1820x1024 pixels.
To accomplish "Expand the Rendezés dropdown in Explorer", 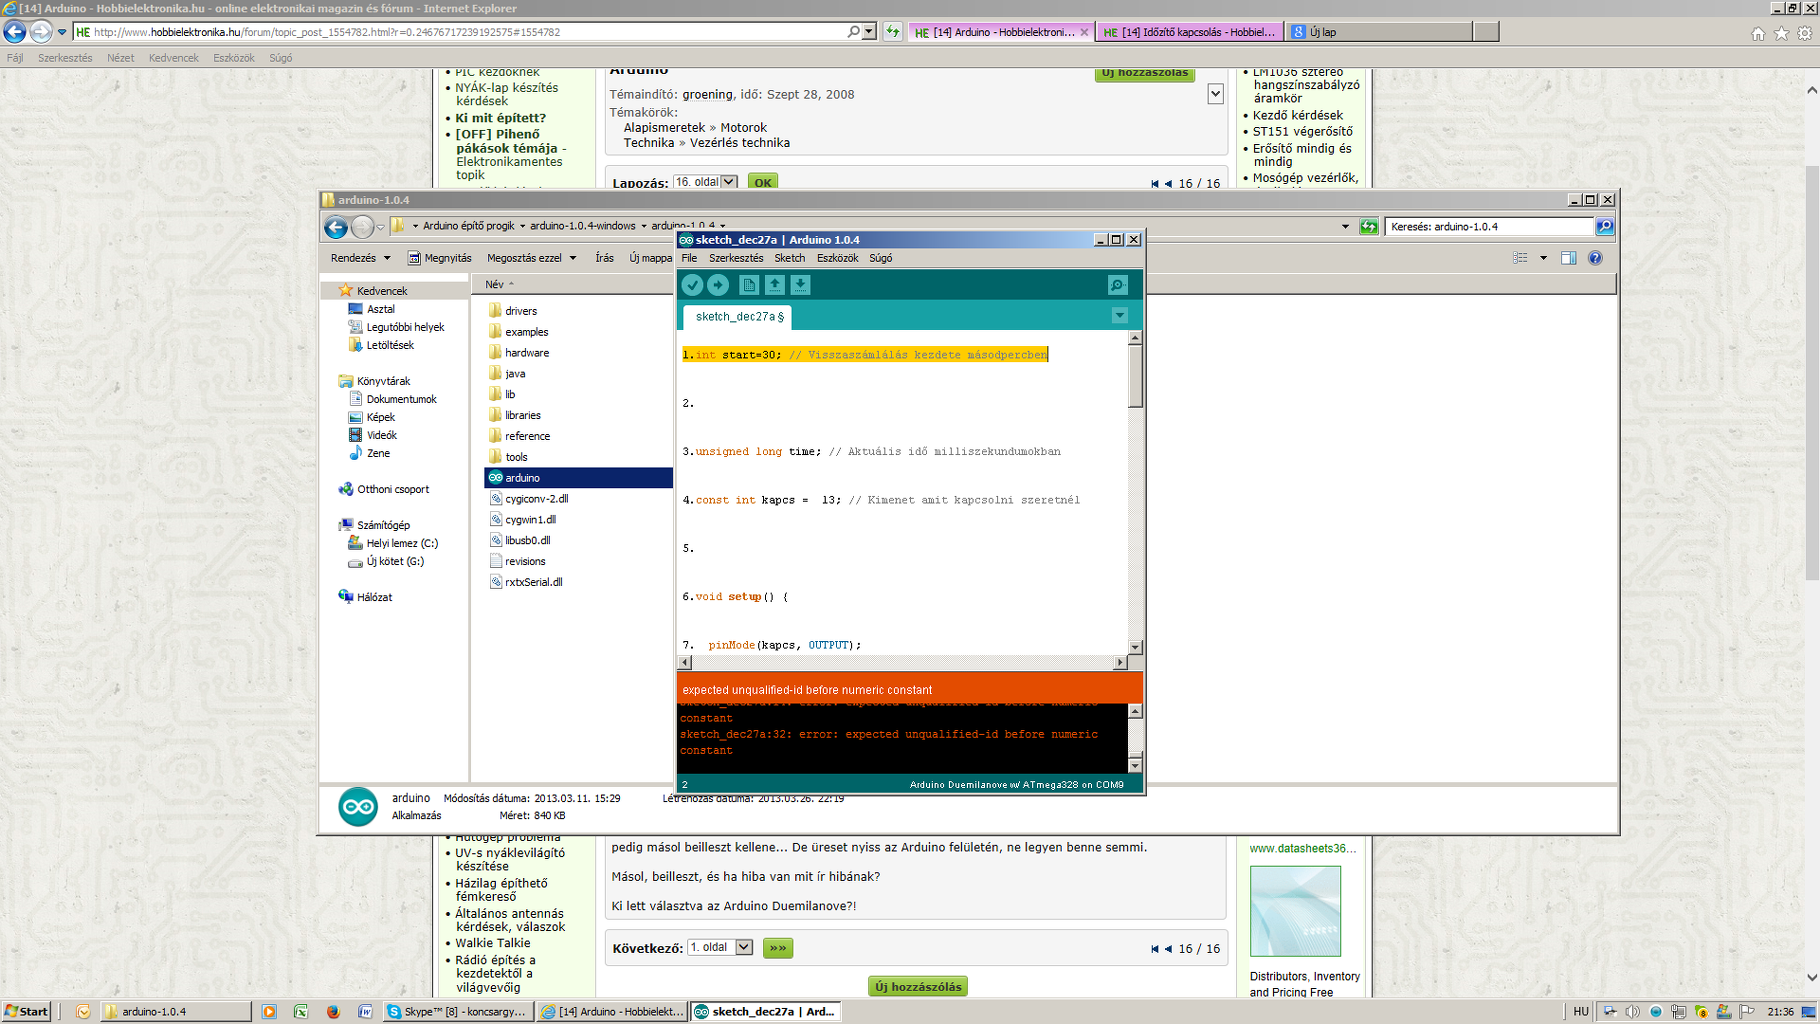I will click(360, 258).
